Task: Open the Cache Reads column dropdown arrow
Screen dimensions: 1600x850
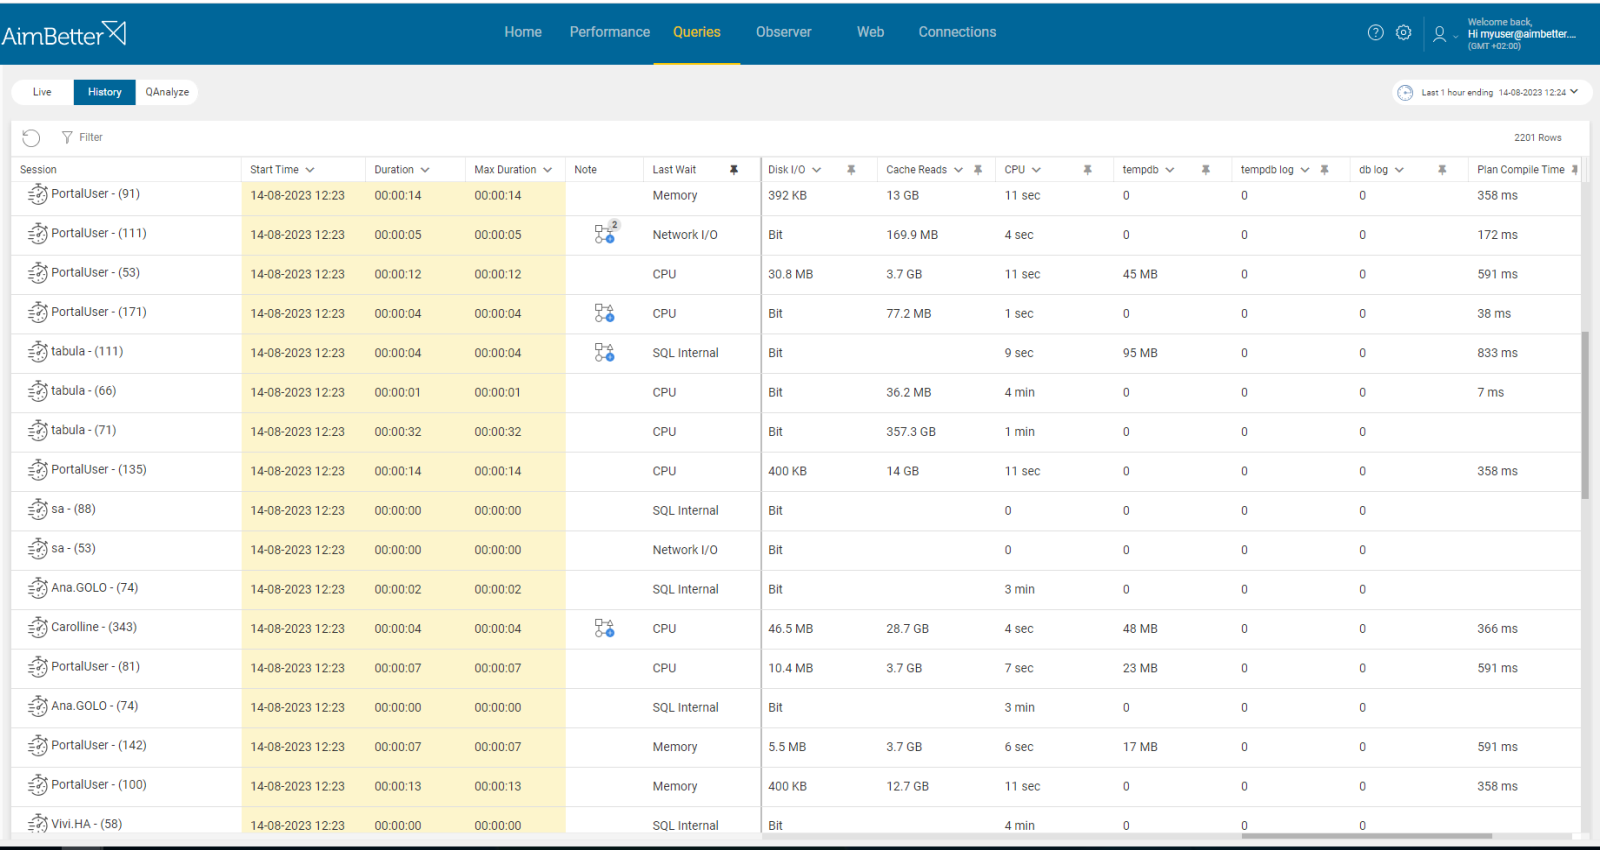Action: 958,170
